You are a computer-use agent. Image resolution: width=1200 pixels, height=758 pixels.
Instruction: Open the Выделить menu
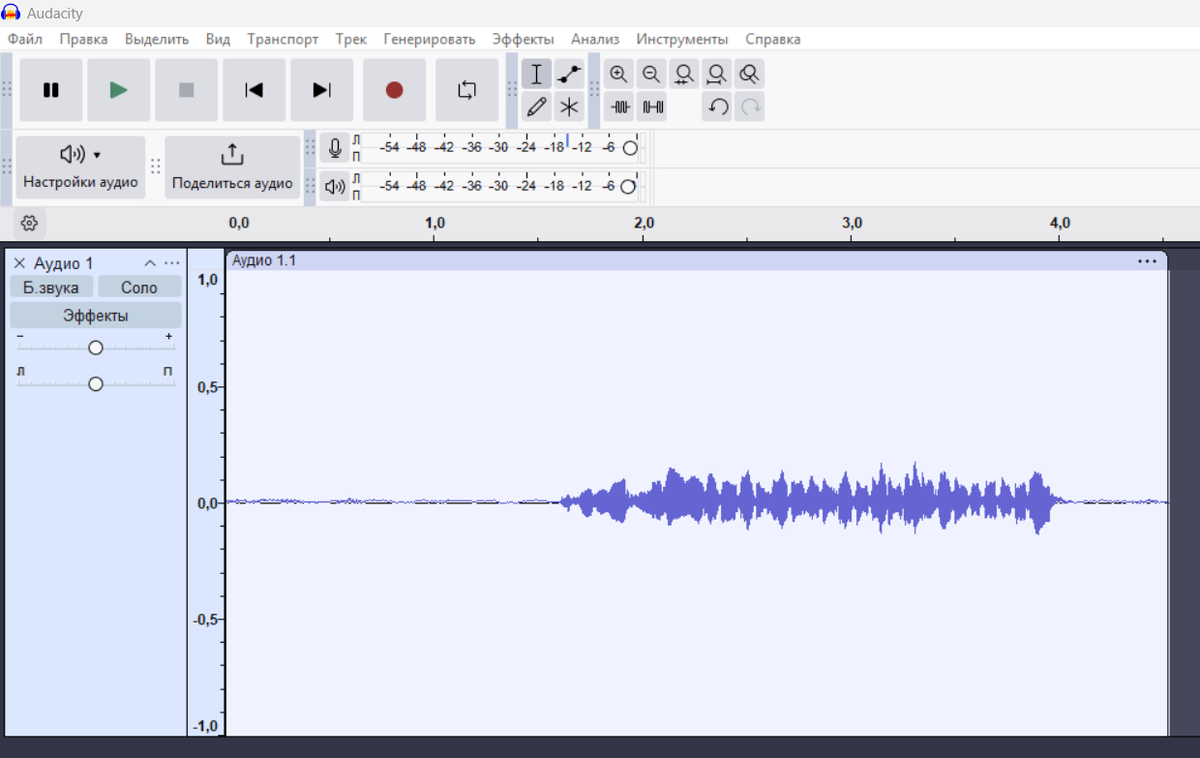(x=157, y=39)
